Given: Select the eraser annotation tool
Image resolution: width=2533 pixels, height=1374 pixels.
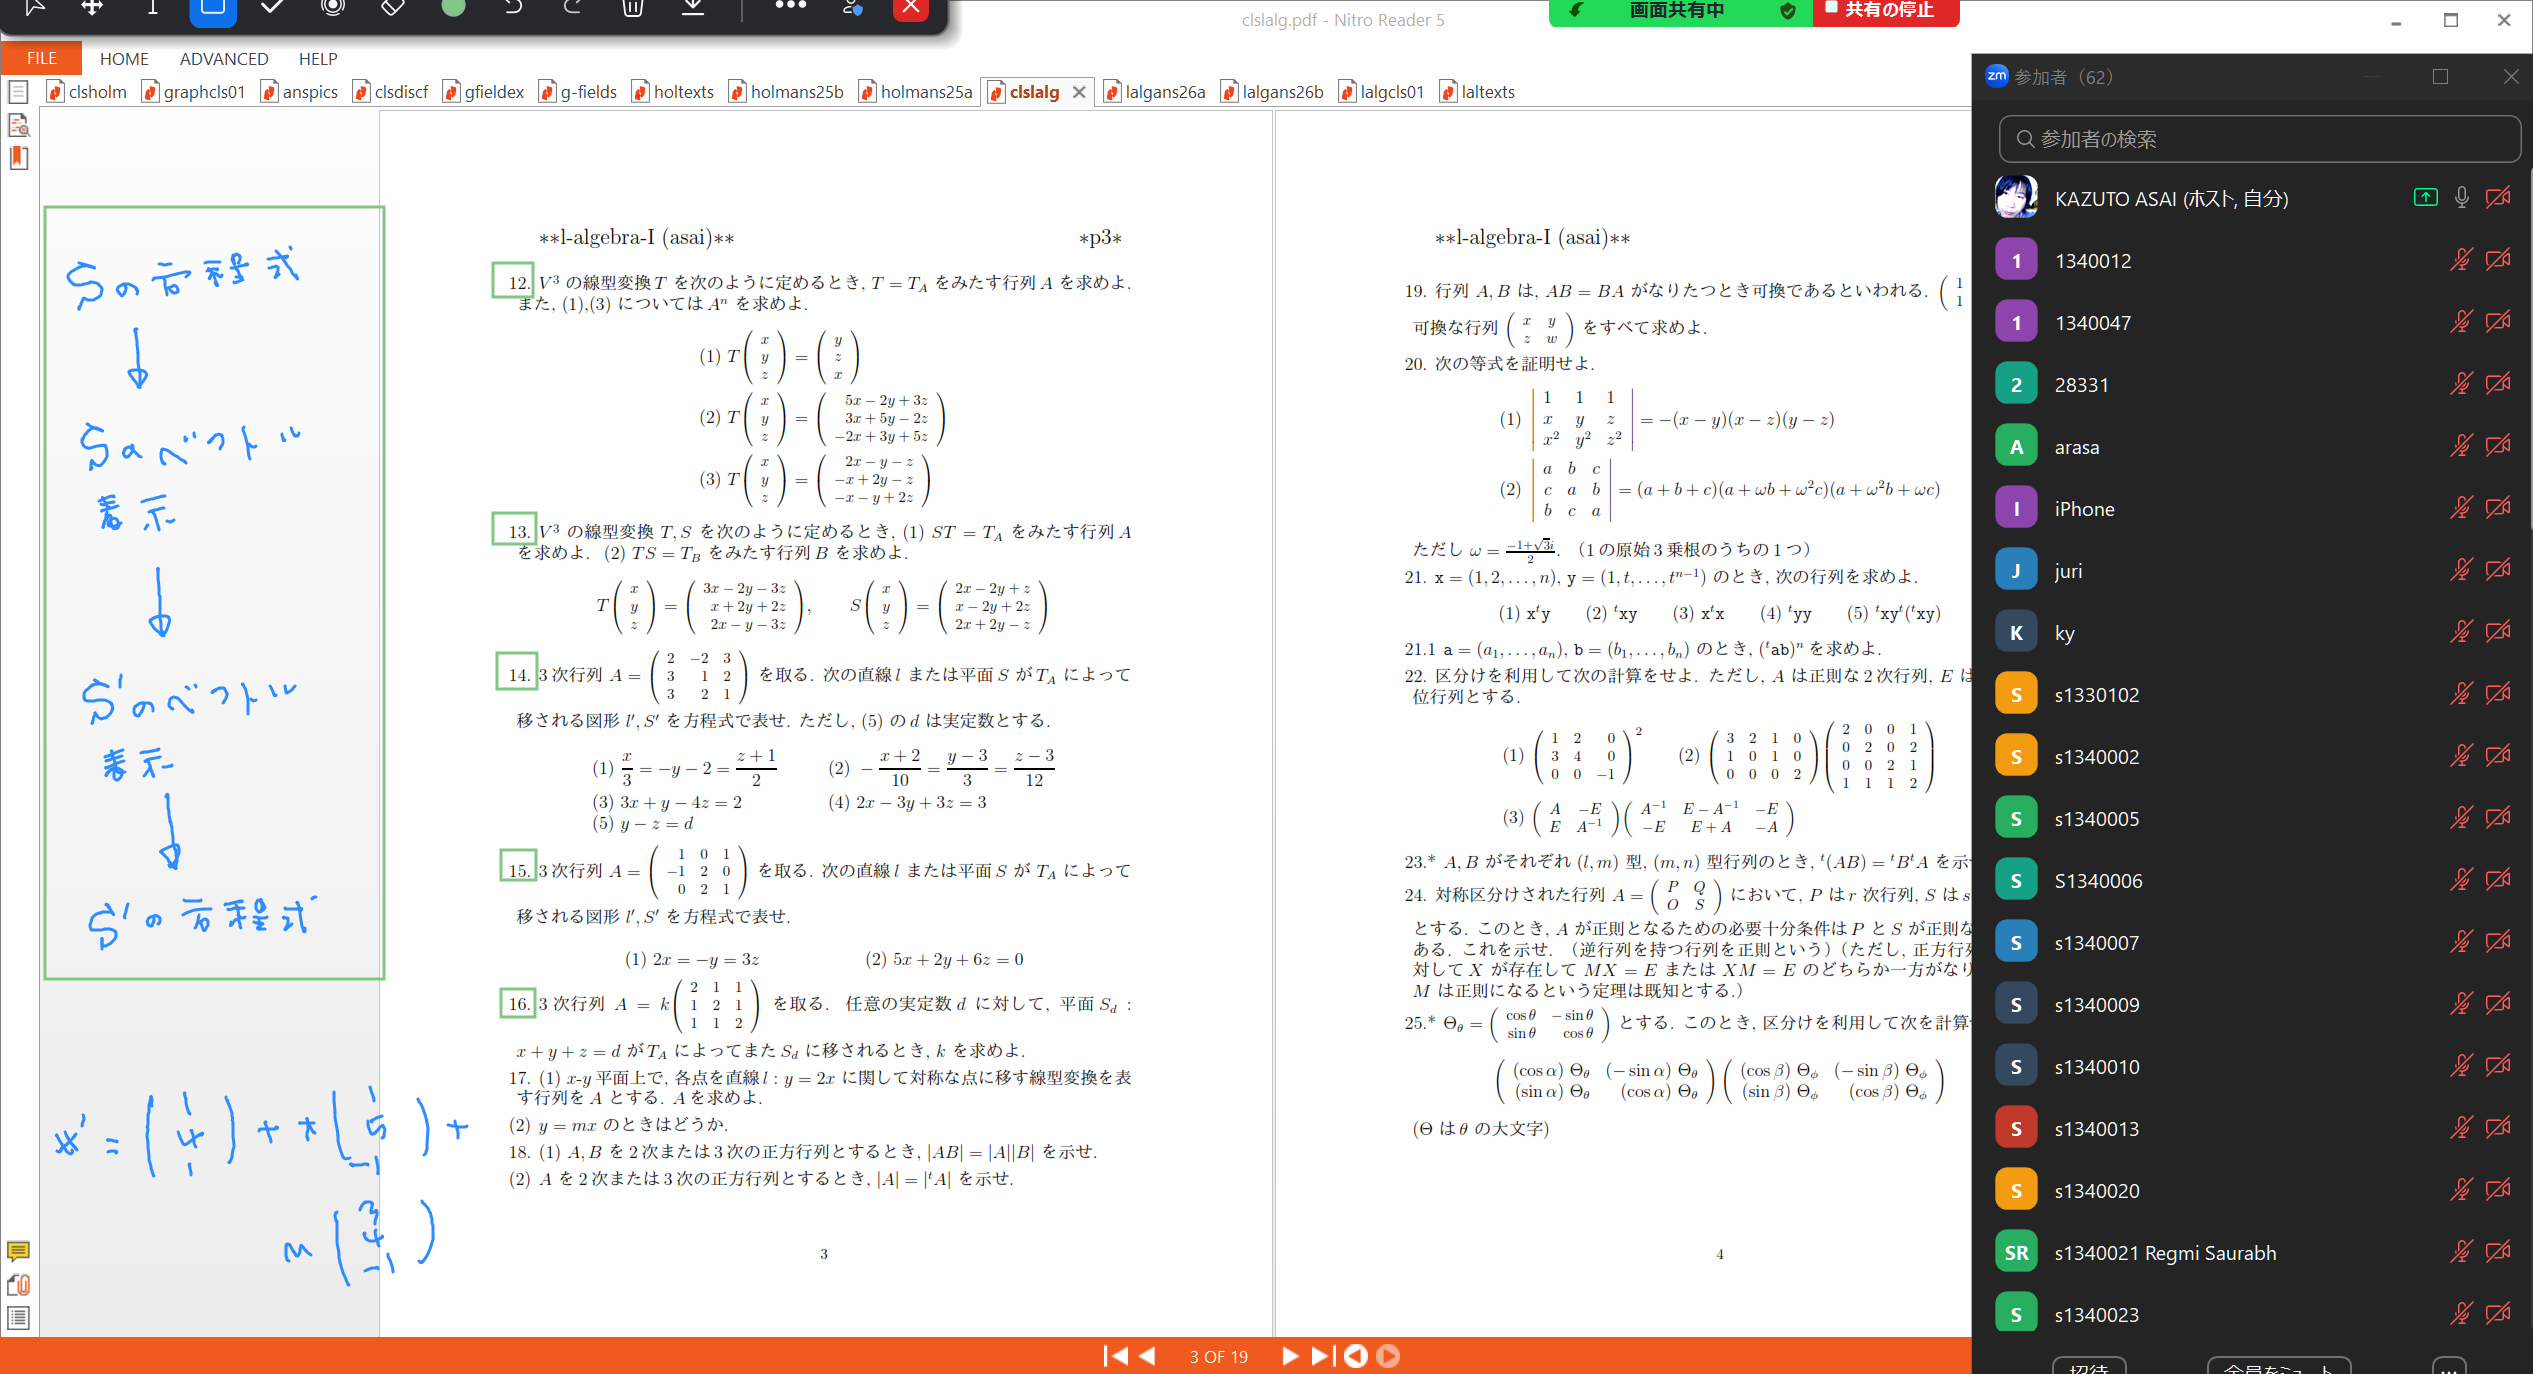Looking at the screenshot, I should click(x=393, y=8).
